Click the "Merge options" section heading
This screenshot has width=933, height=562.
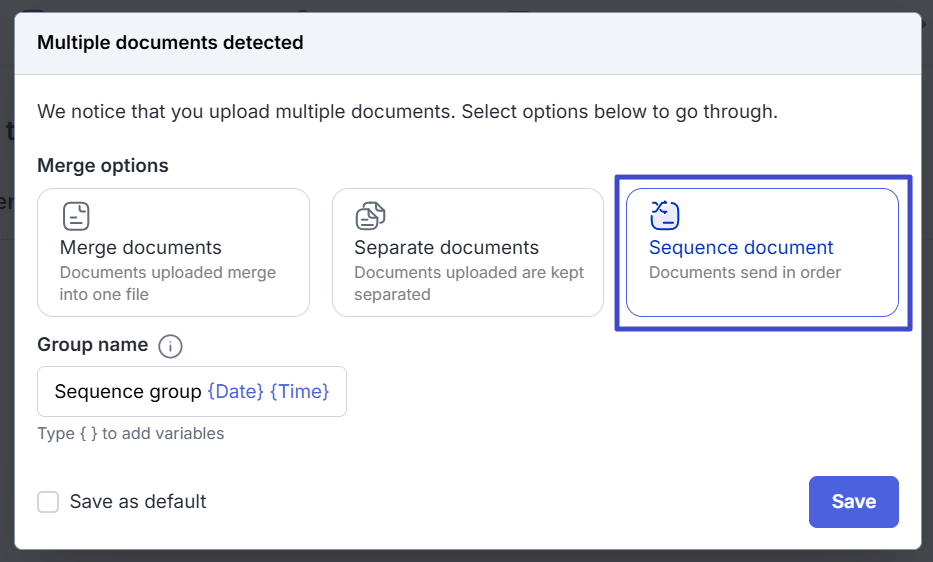click(x=102, y=165)
